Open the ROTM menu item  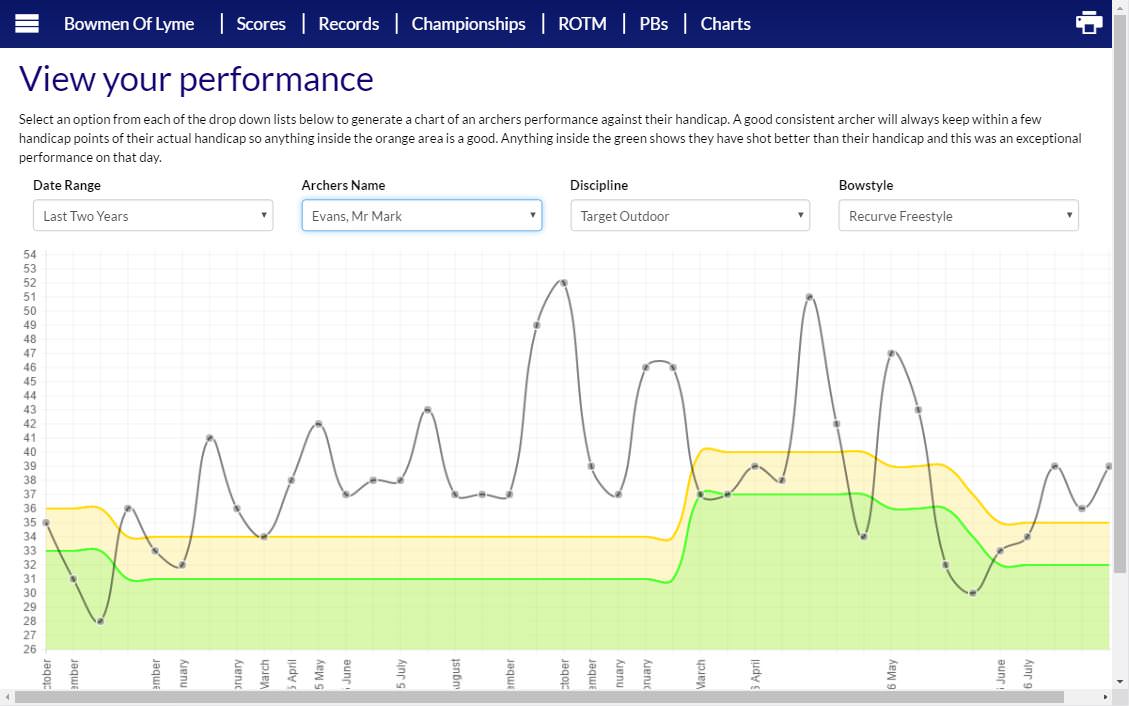coord(582,24)
